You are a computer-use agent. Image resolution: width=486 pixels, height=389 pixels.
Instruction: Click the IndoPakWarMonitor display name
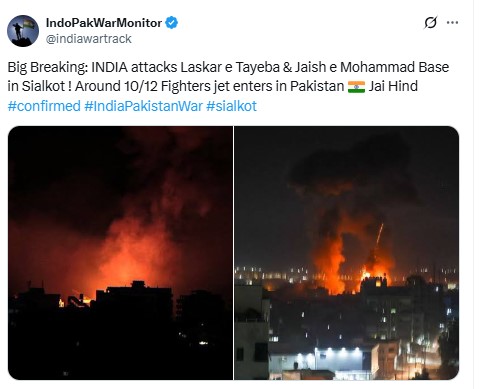104,23
